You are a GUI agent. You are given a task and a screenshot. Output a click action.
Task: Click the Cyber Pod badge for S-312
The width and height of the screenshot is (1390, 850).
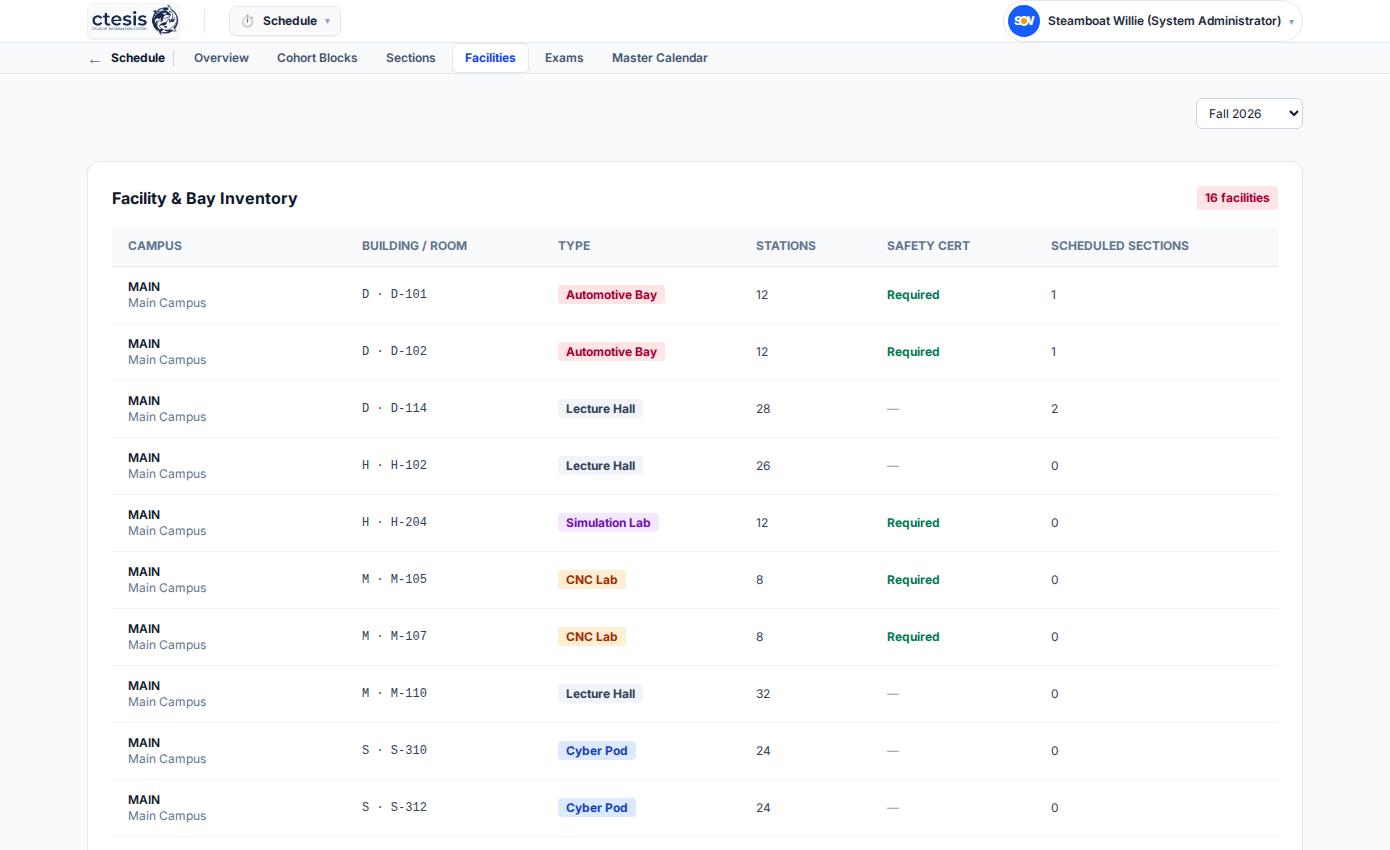[597, 808]
